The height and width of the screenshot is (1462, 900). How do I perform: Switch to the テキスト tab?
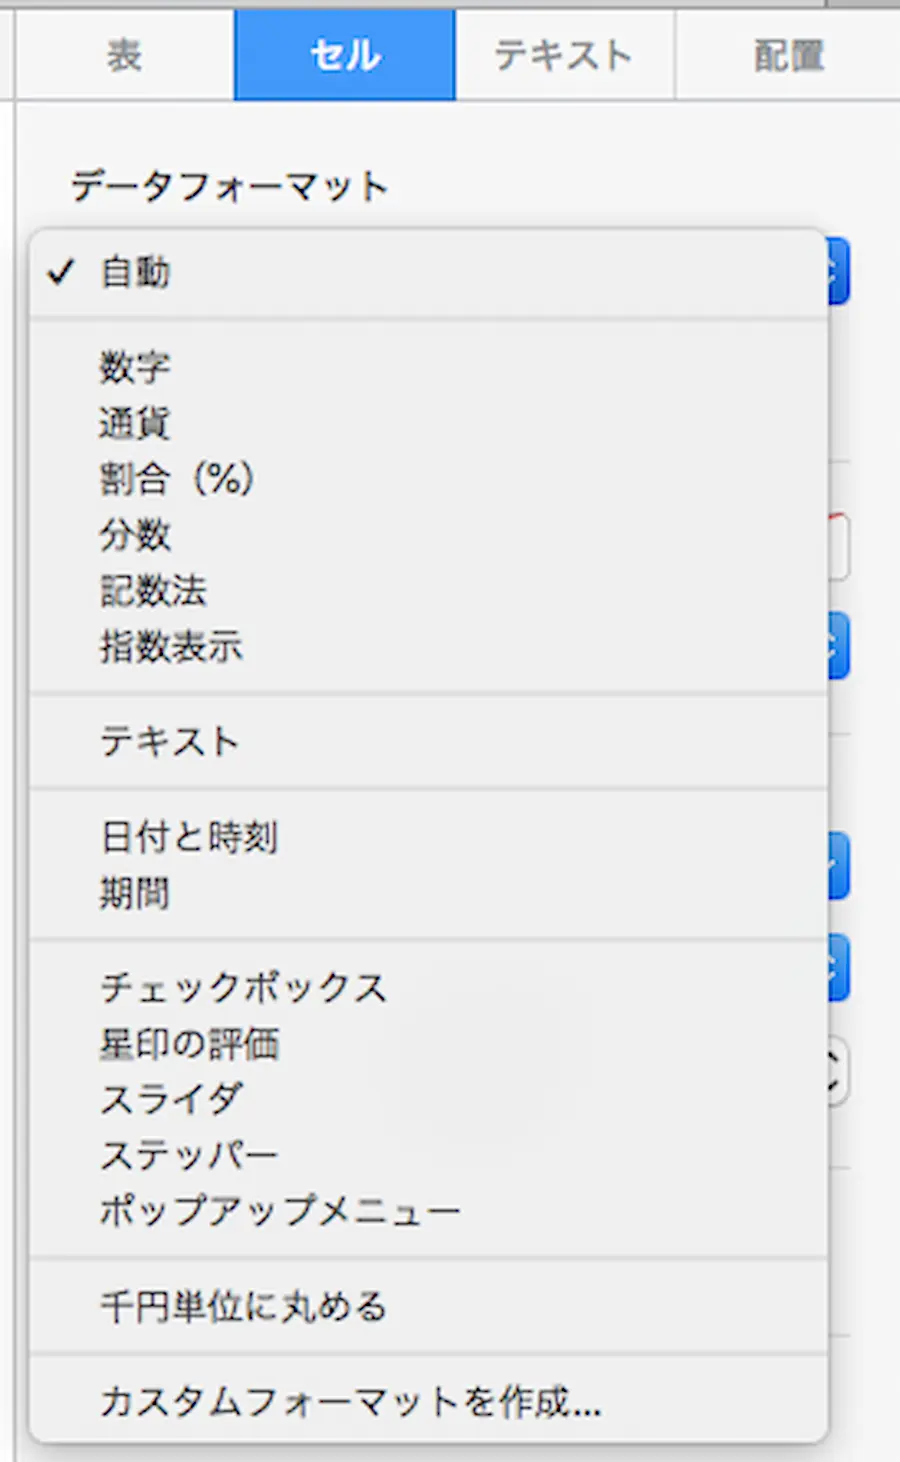[564, 56]
